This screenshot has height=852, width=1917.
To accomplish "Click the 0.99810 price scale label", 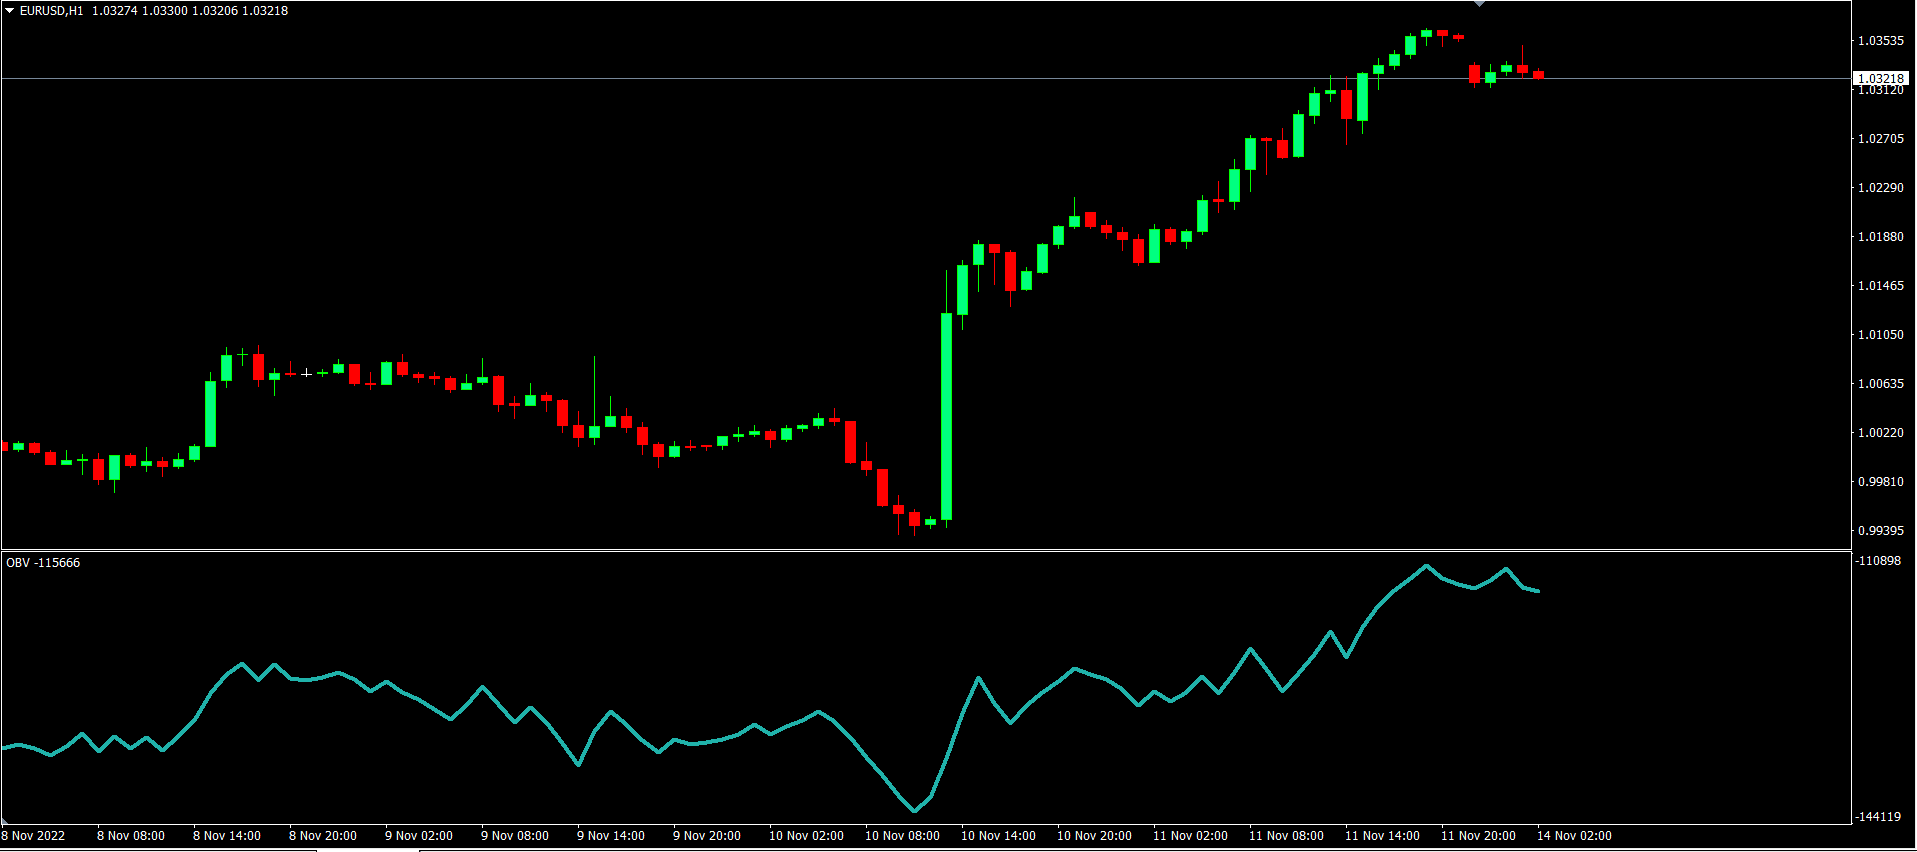I will (x=1881, y=482).
